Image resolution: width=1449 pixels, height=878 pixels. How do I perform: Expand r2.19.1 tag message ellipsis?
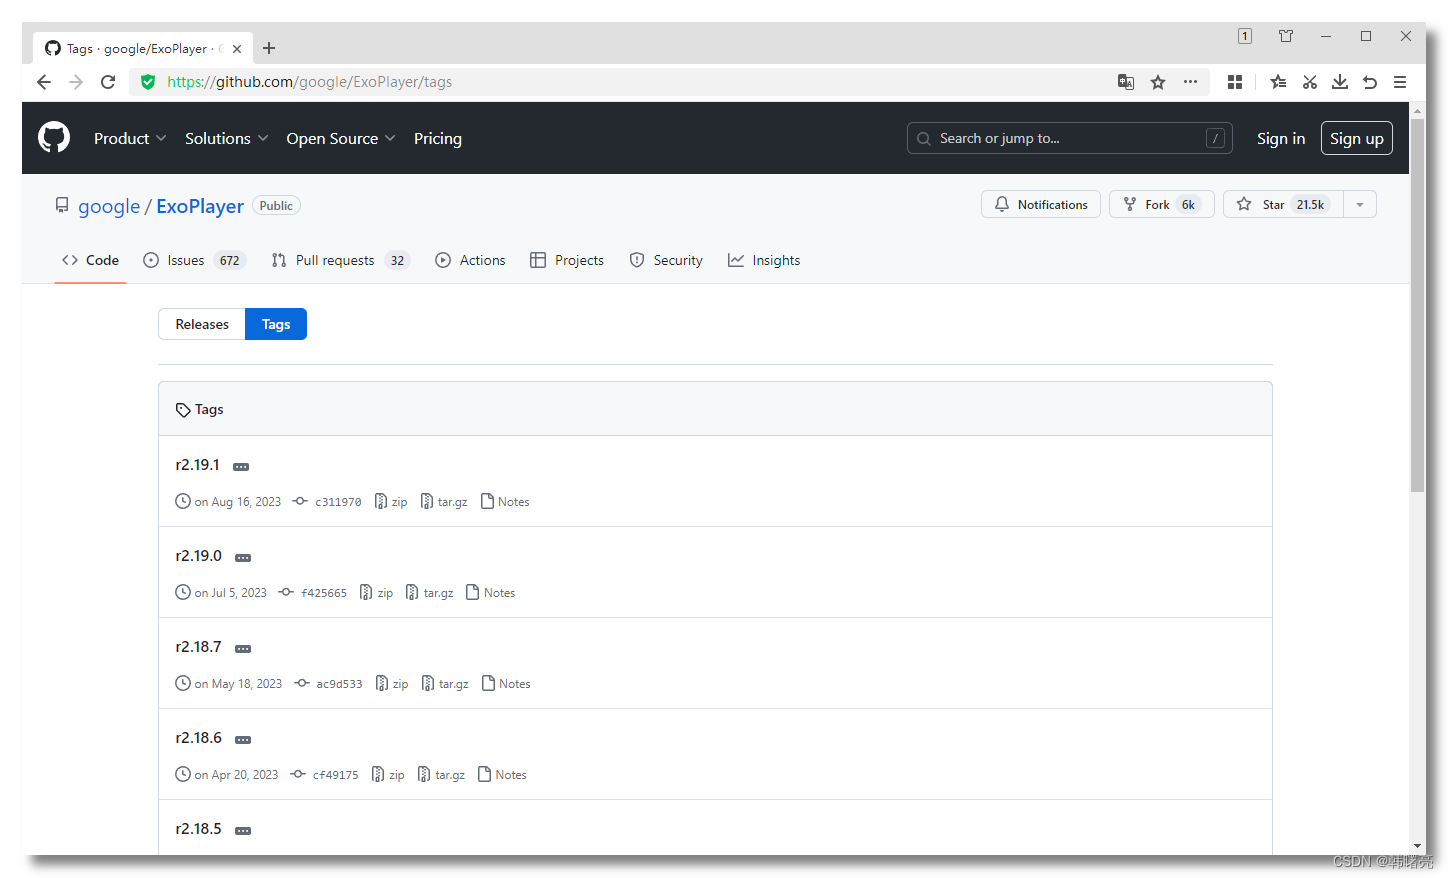pyautogui.click(x=241, y=467)
